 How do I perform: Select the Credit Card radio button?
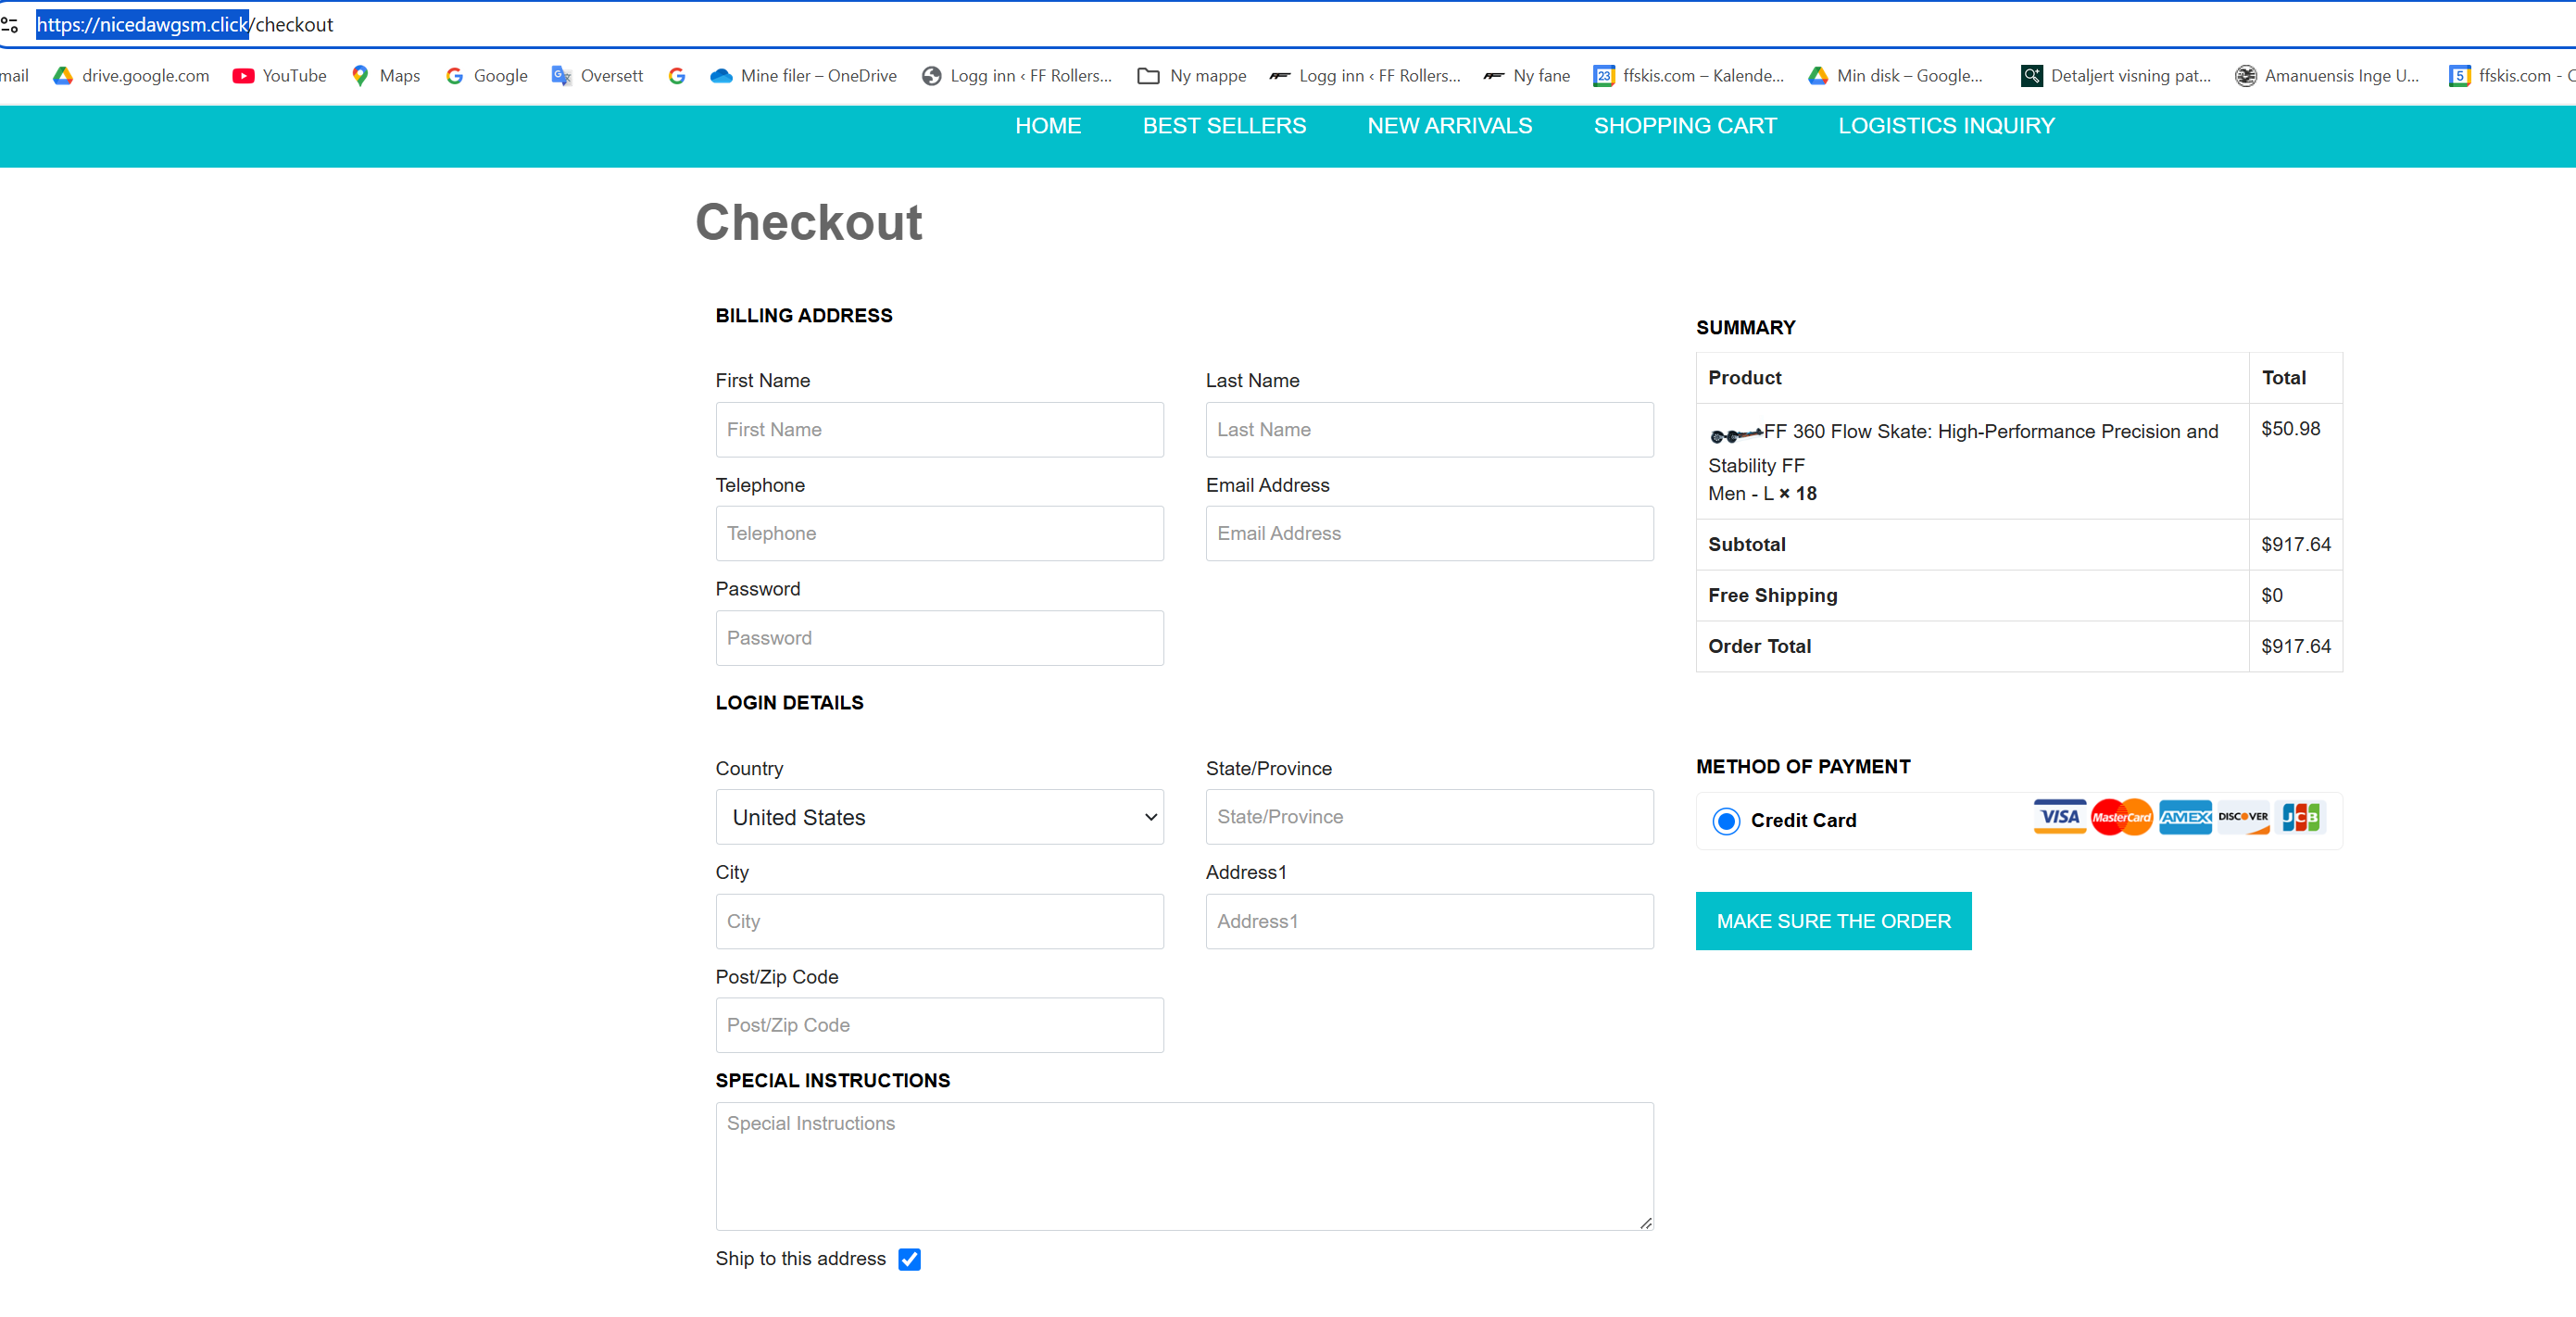(x=1726, y=821)
